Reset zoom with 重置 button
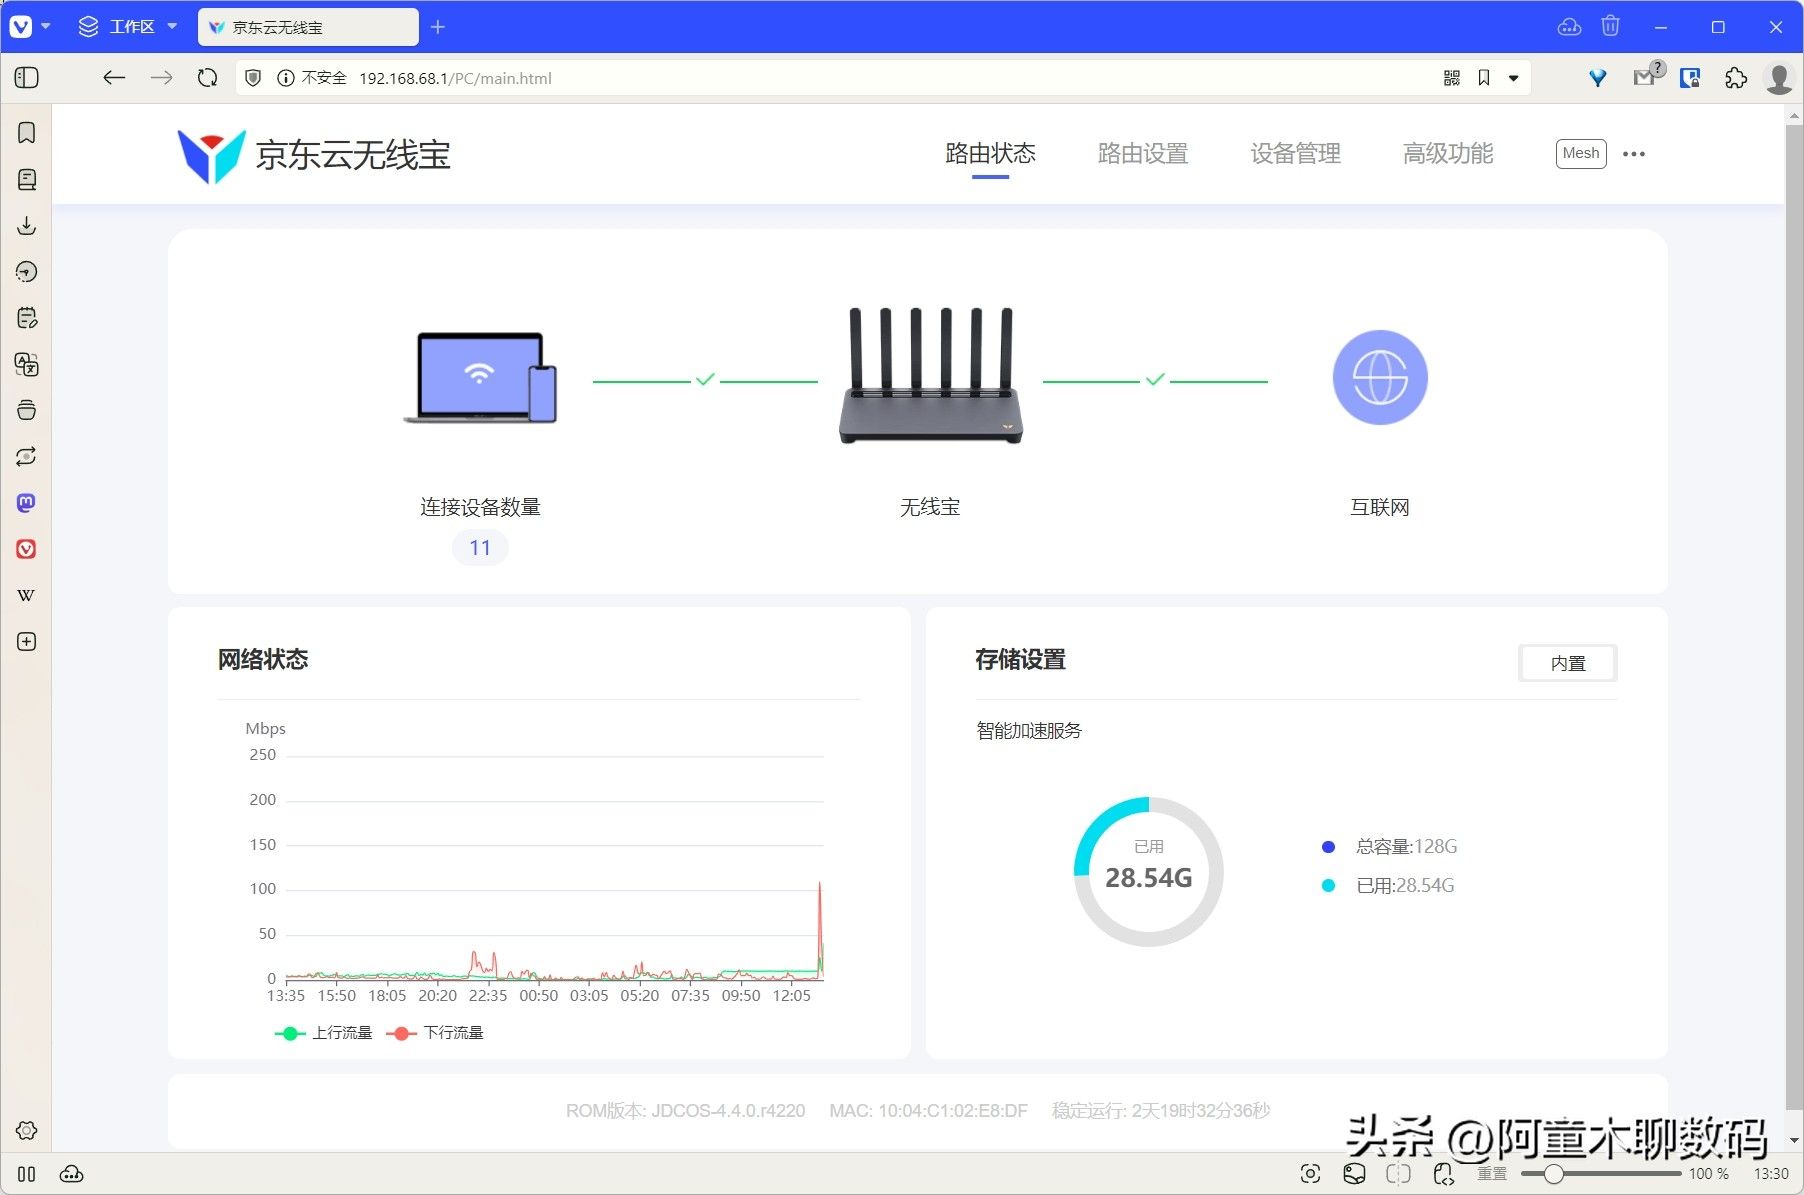Viewport: 1804px width, 1195px height. 1492,1173
